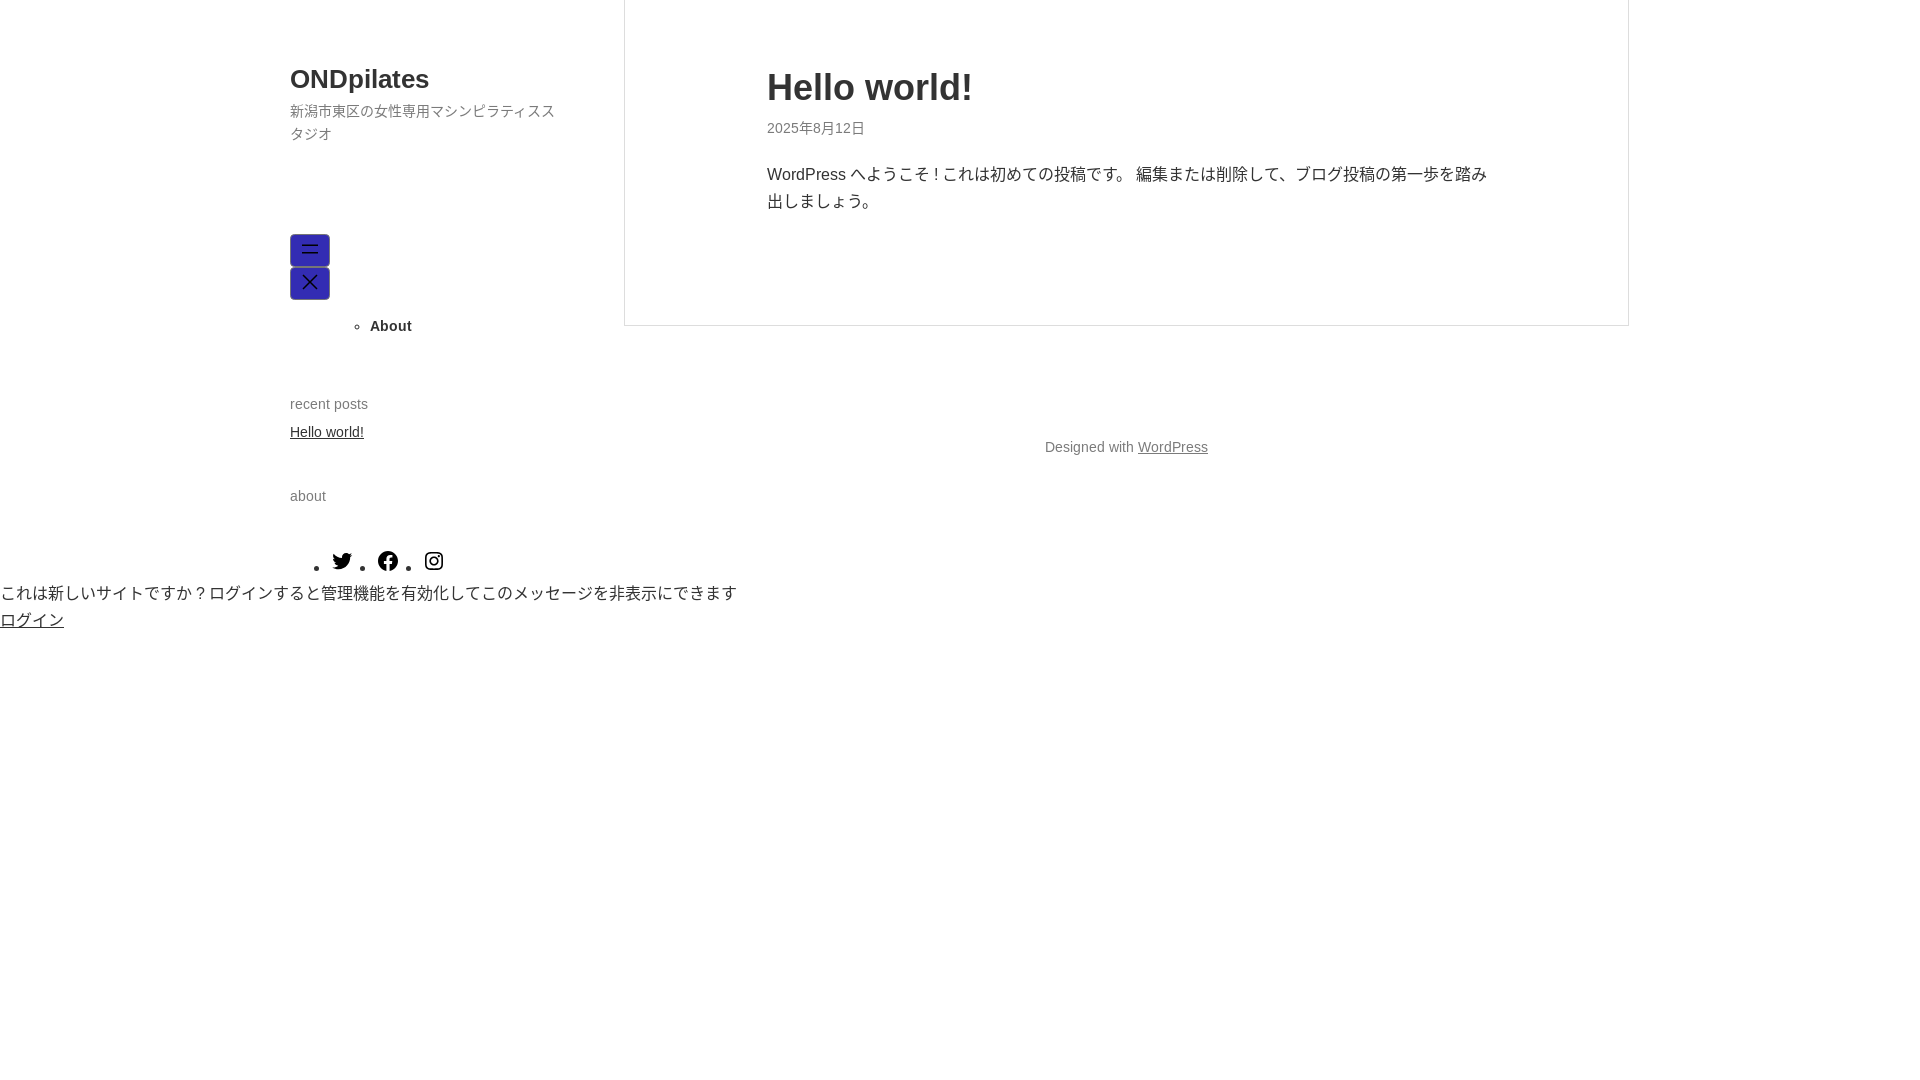Click the about widget heading text
1920x1080 pixels.
(x=308, y=496)
